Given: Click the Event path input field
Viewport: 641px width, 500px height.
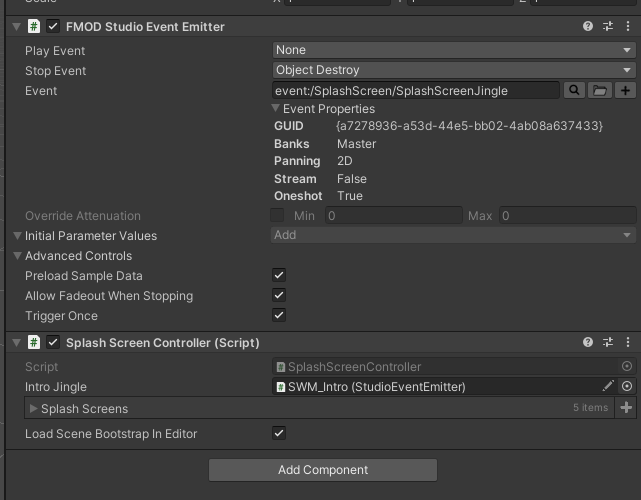Looking at the screenshot, I should (416, 90).
